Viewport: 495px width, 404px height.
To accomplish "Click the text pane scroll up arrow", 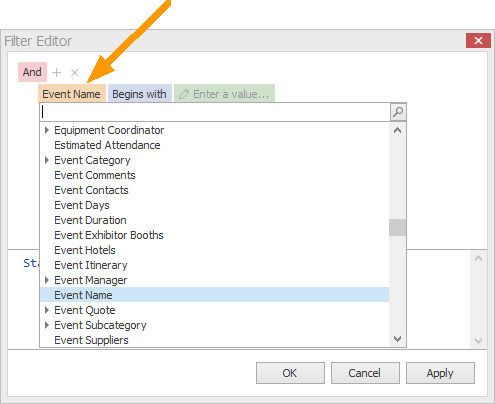I will pos(478,258).
